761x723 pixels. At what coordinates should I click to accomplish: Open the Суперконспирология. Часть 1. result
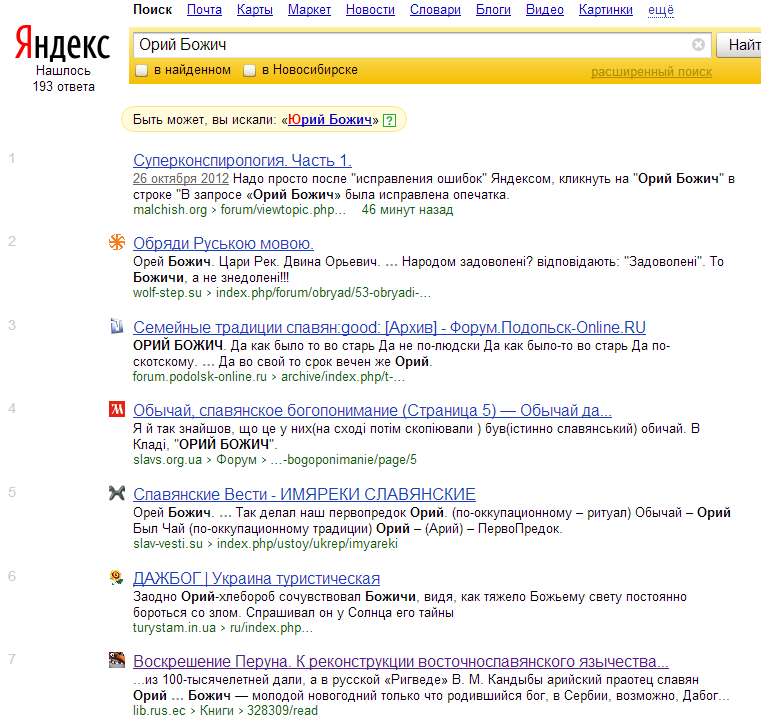tap(242, 160)
